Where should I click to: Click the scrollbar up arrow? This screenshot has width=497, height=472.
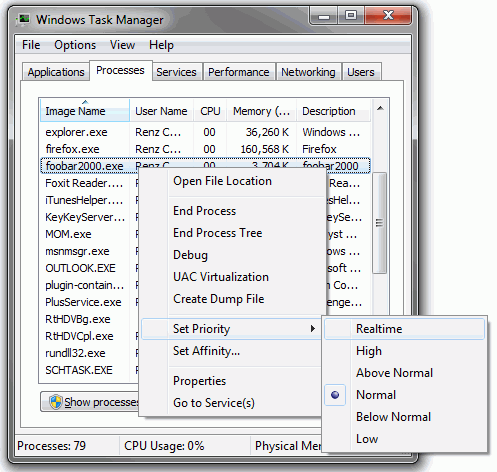pos(380,108)
